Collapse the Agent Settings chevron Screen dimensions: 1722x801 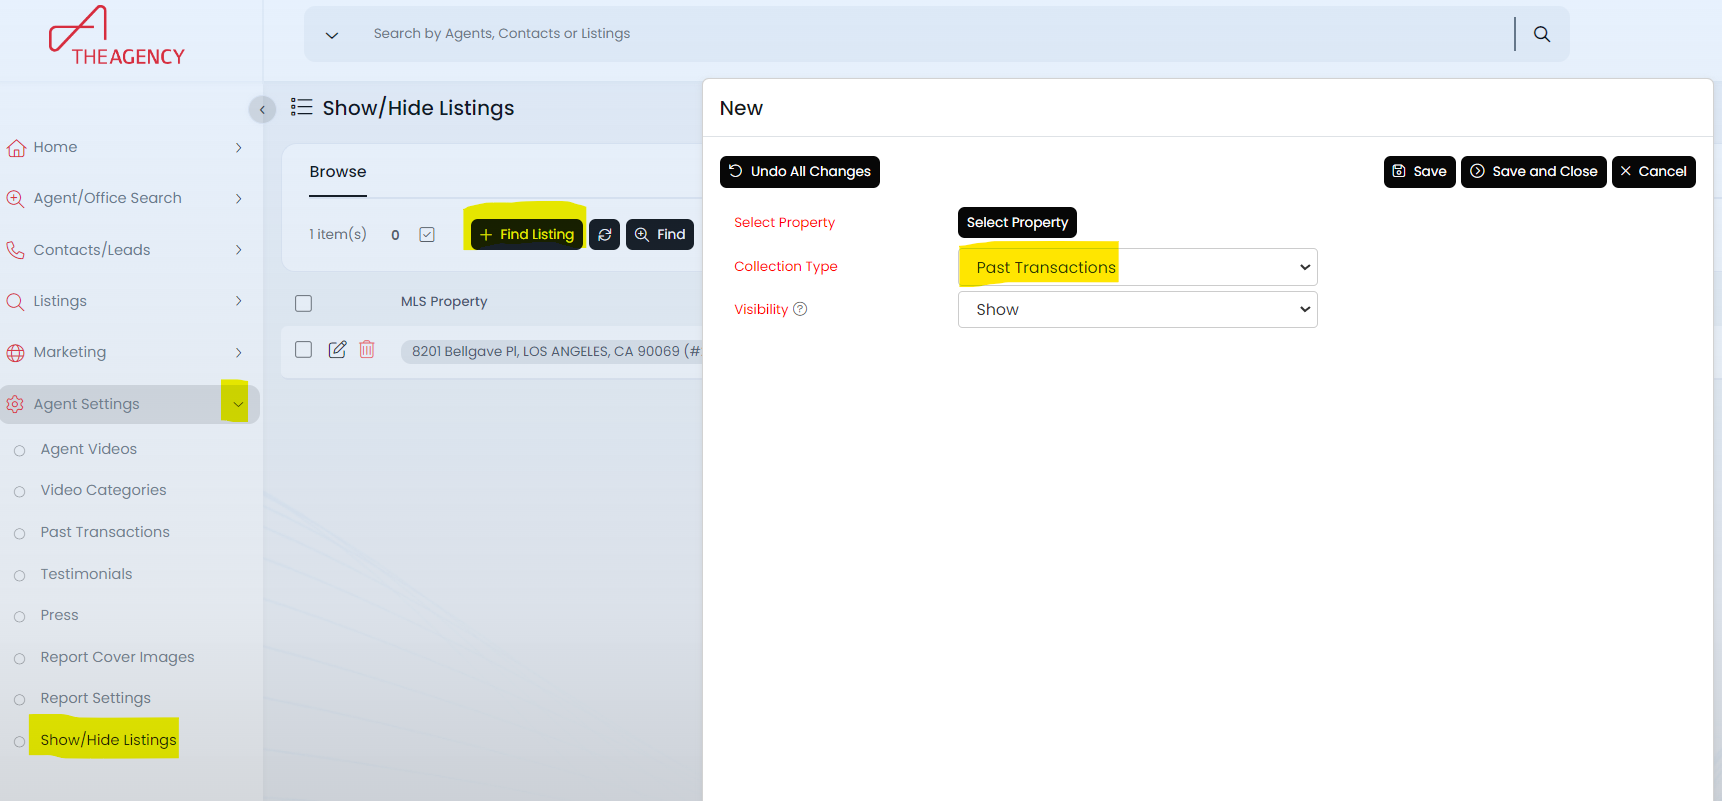[x=237, y=404]
